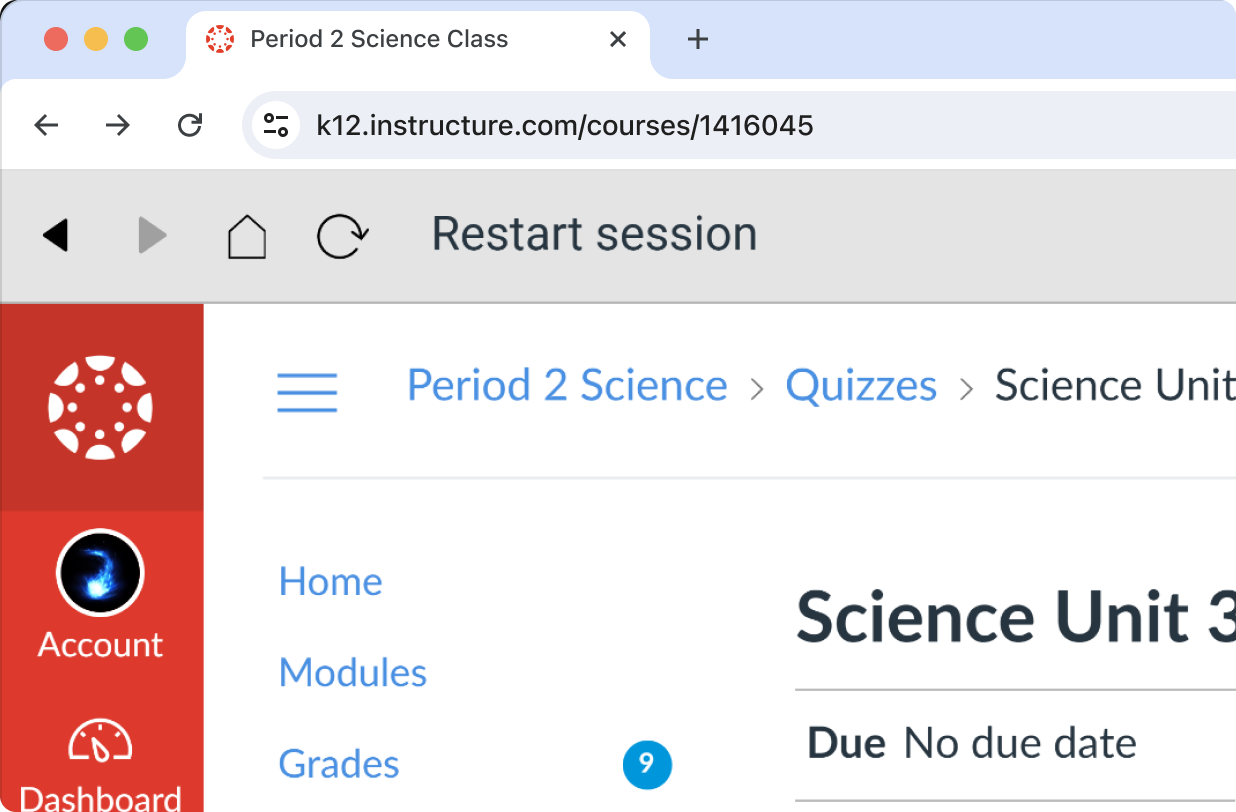Click the session reload circular arrow
The width and height of the screenshot is (1236, 812).
[x=342, y=237]
